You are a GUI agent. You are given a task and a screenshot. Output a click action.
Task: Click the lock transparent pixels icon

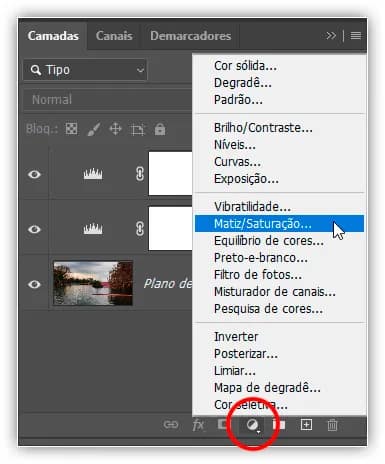pos(71,129)
